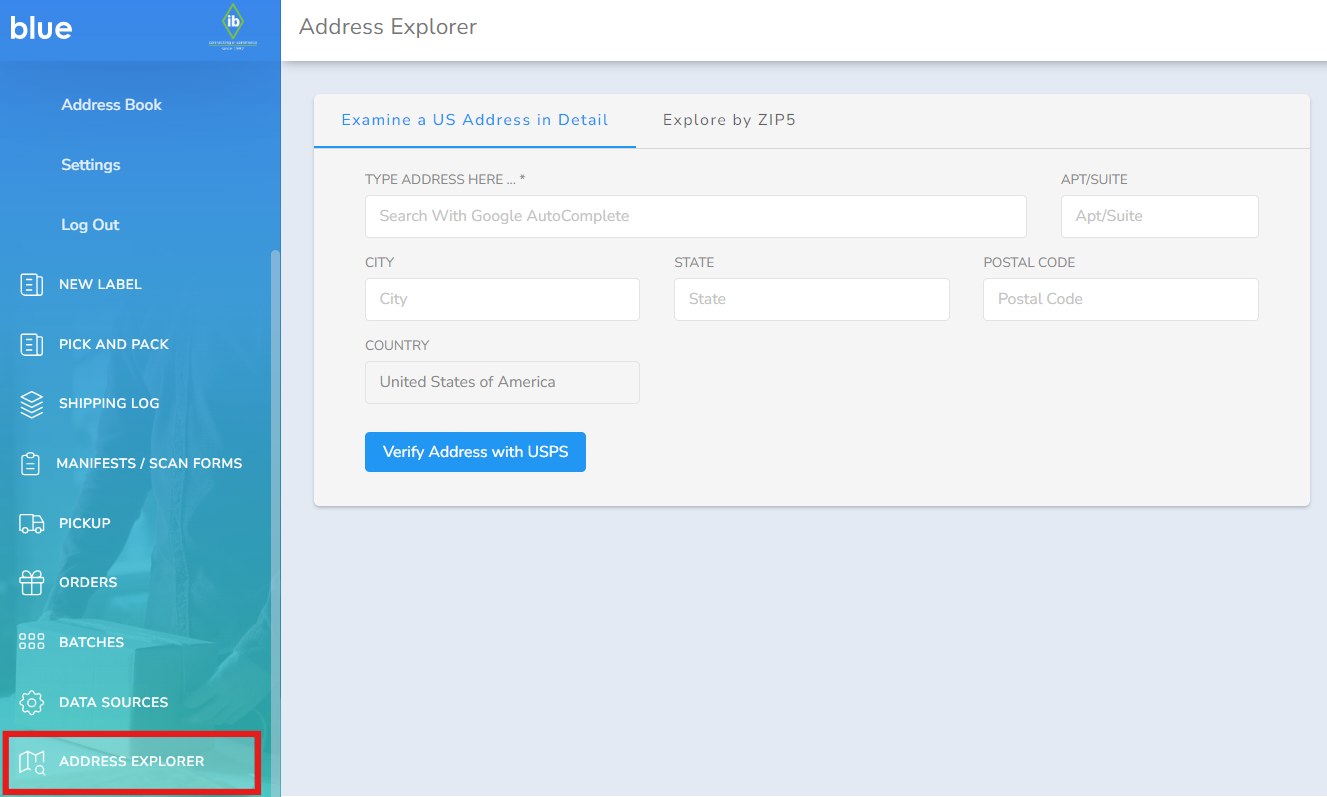The image size is (1327, 797).
Task: Open Manifests / Scan Forms
Action: [32, 462]
